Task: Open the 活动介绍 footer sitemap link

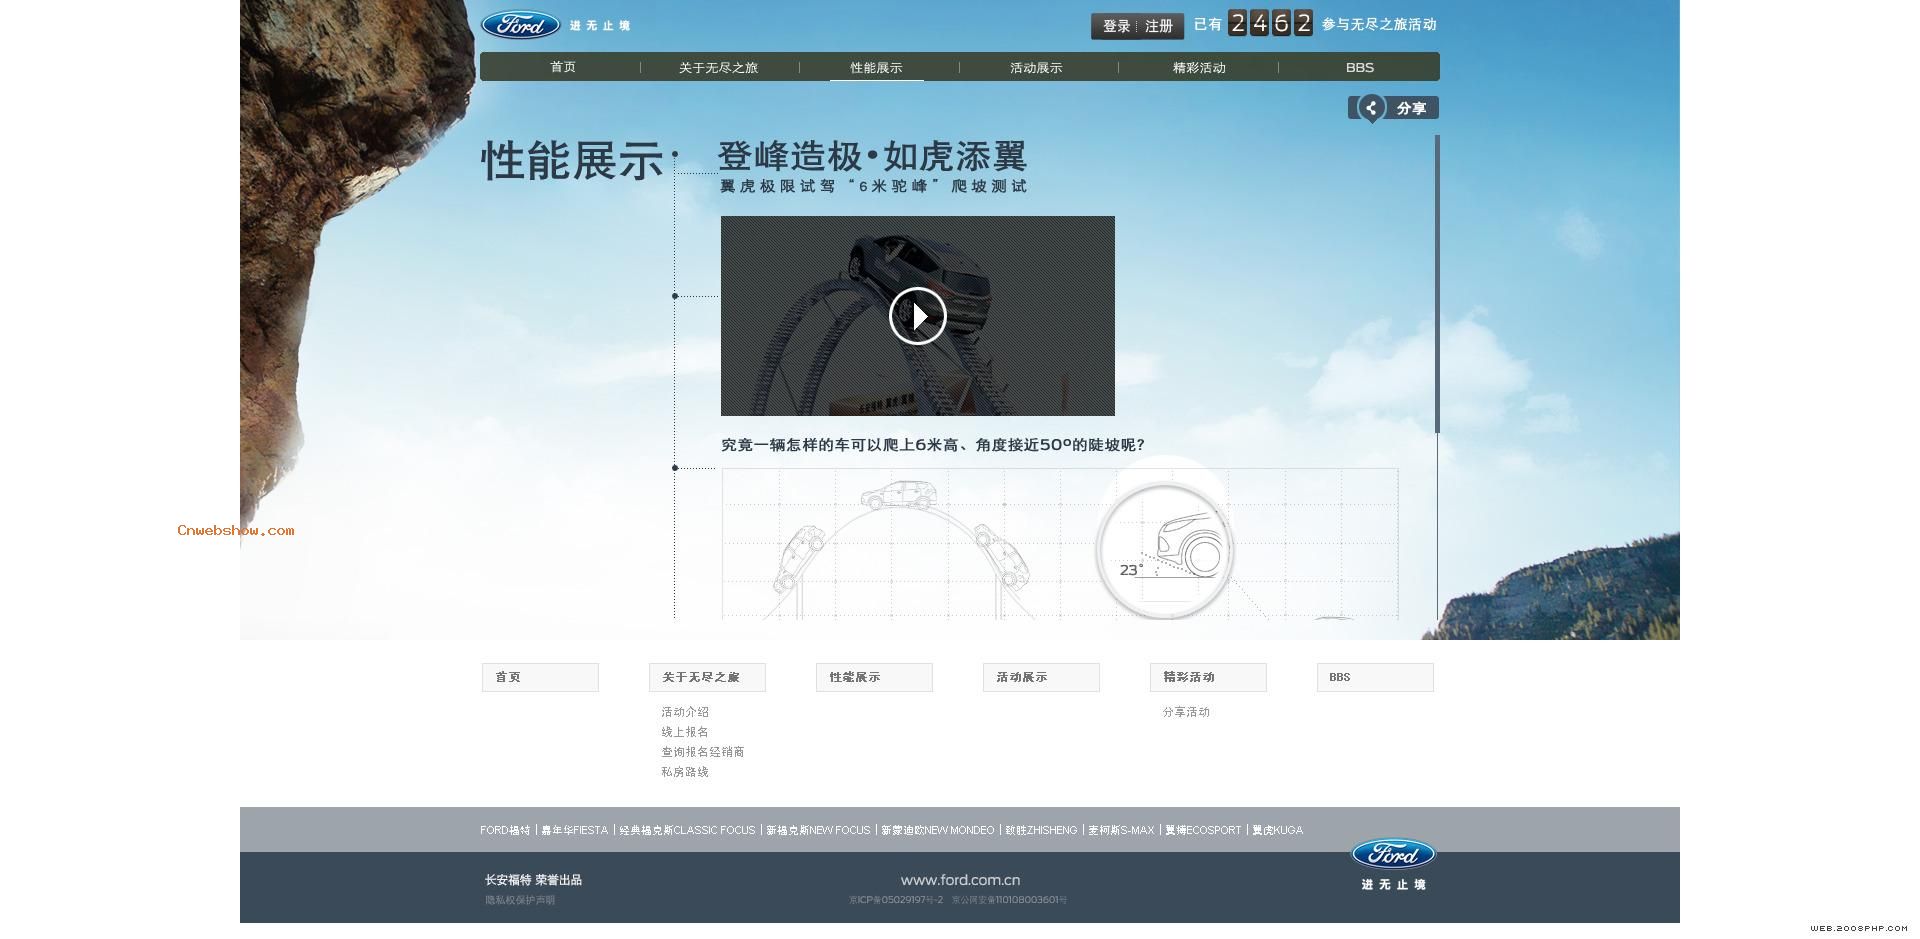Action: pyautogui.click(x=685, y=712)
